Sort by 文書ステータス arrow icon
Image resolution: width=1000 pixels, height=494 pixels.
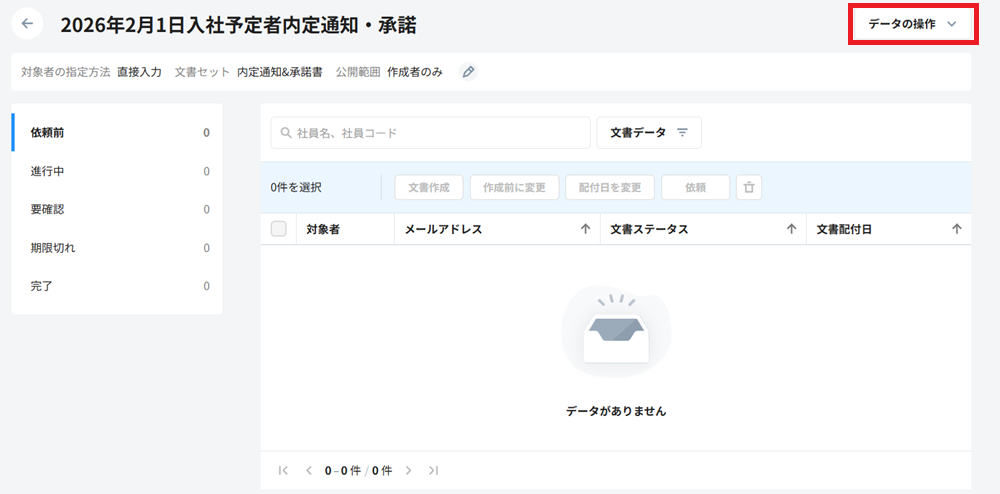(791, 229)
